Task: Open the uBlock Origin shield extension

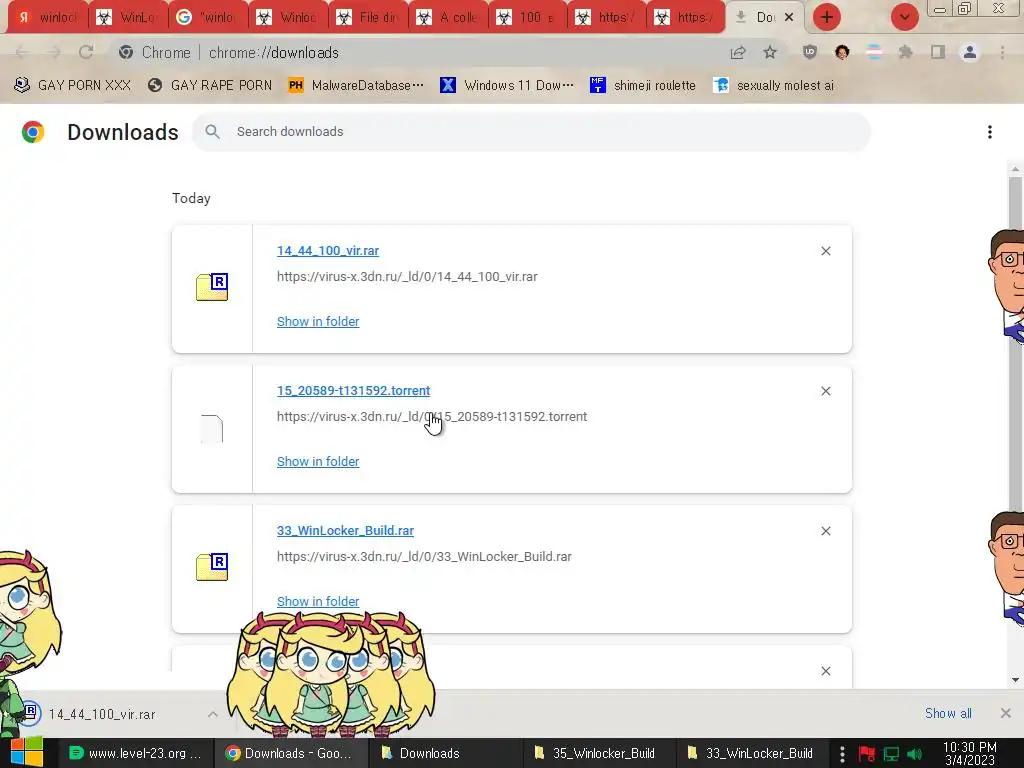Action: pos(810,52)
